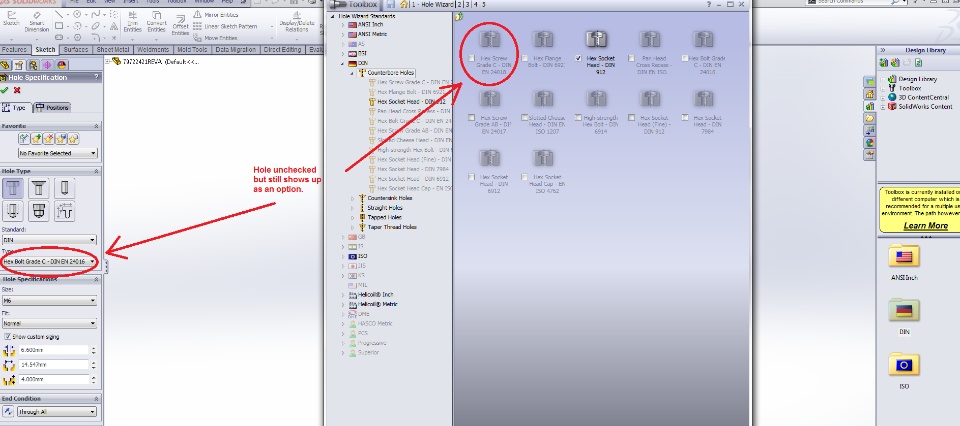Click the Add or Update Favorite star icon
Image resolution: width=960 pixels, height=426 pixels.
tap(36, 139)
